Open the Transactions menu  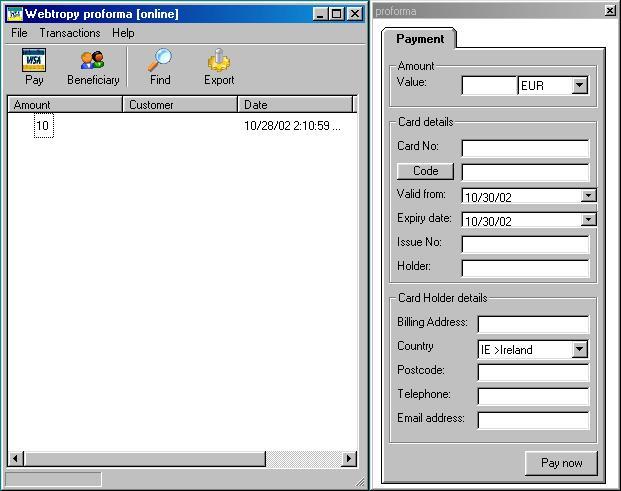70,33
